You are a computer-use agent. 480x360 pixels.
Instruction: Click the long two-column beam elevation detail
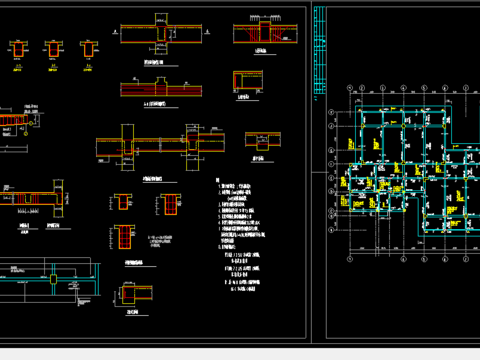[161, 147]
